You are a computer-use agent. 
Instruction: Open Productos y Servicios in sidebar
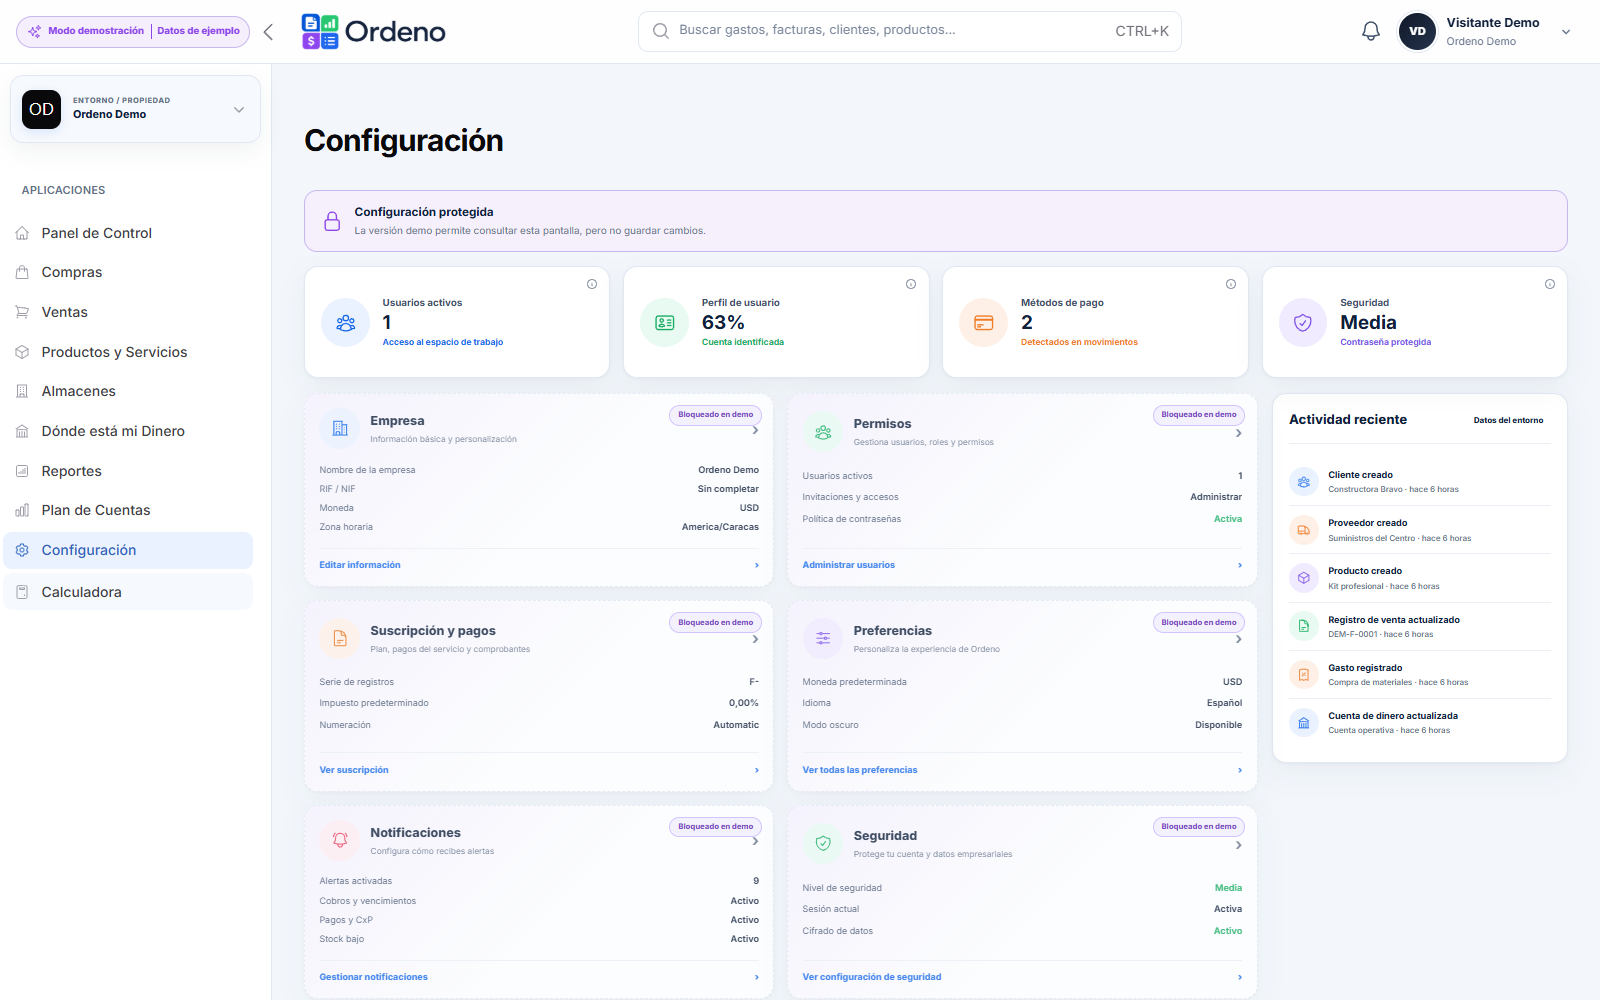click(128, 352)
